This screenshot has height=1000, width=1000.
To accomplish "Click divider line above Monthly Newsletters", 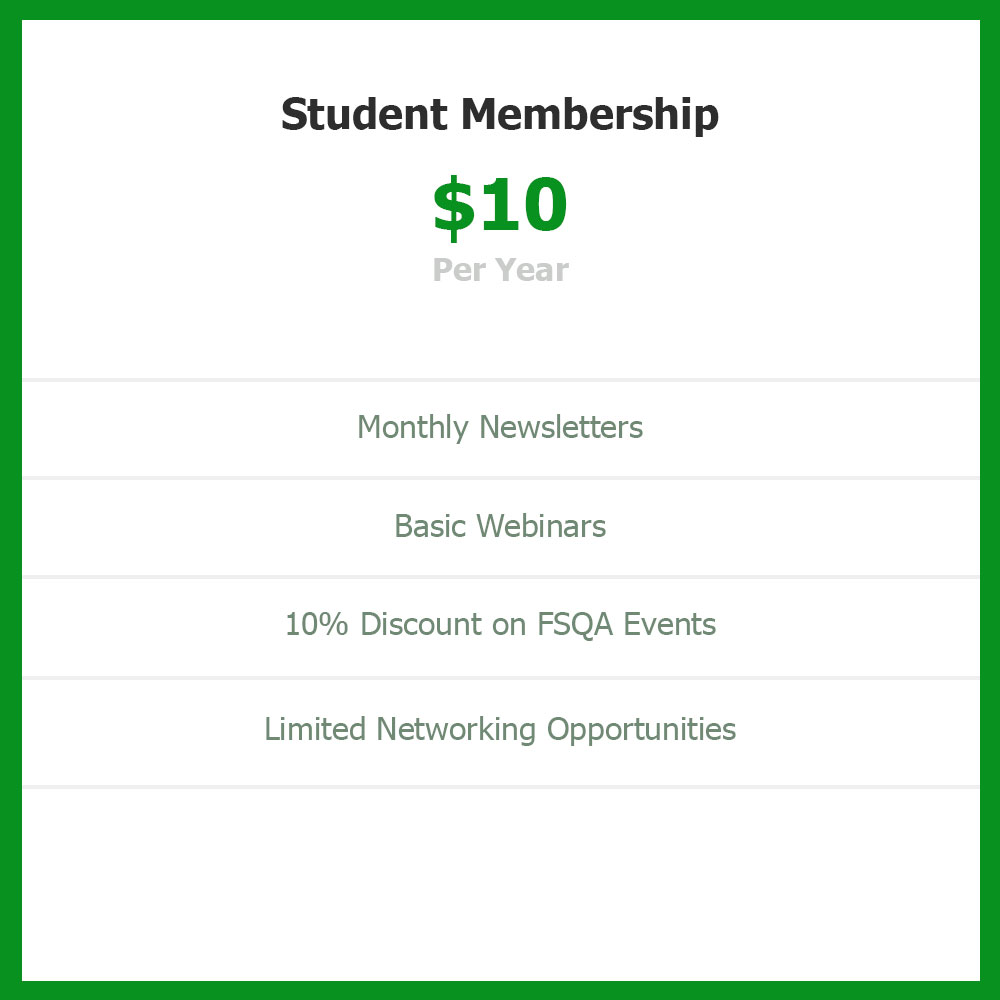I will [501, 380].
